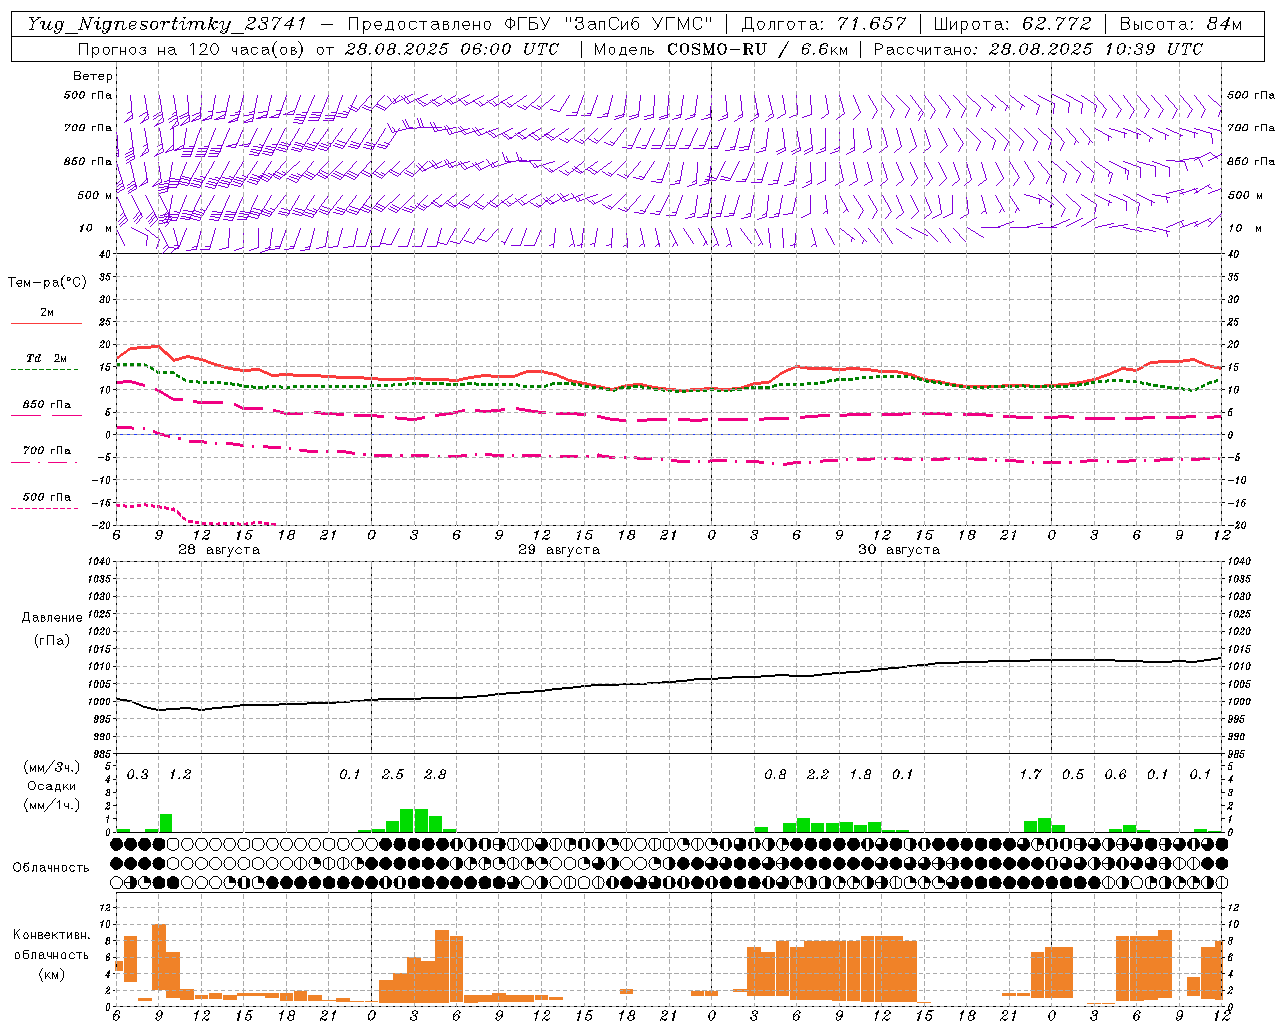Click the '0.3' precipitation value
Image resolution: width=1280 pixels, height=1024 pixels.
pyautogui.click(x=138, y=775)
